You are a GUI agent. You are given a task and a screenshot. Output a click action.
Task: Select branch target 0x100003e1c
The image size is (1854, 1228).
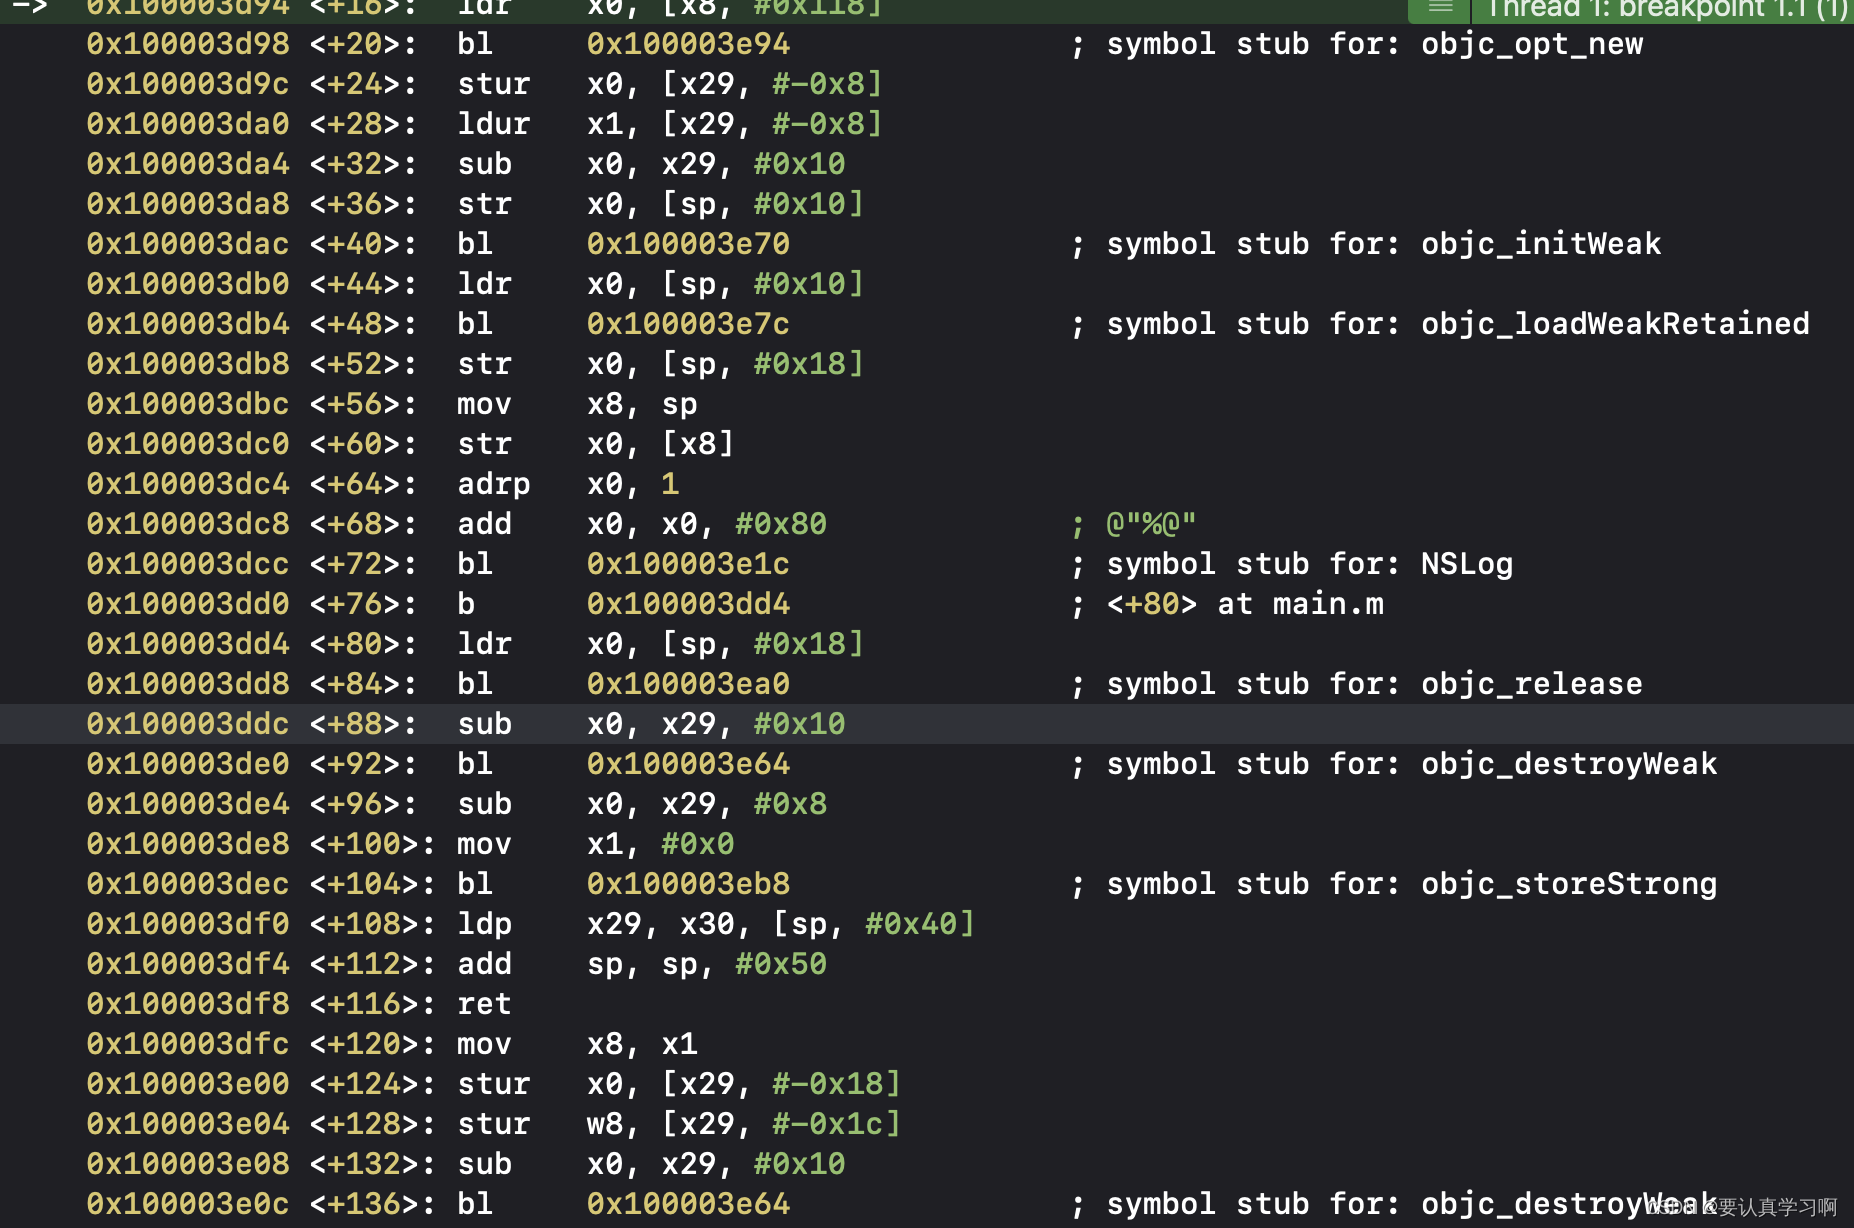688,564
